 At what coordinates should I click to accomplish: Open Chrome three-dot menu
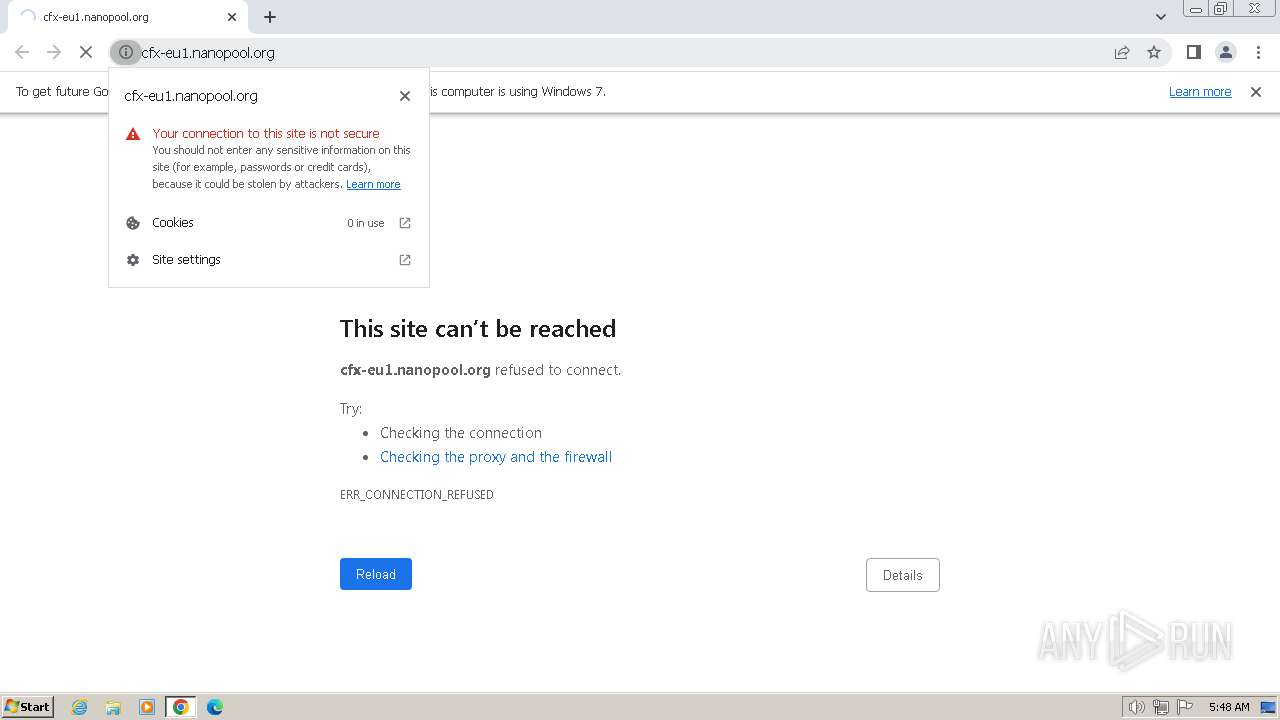[1258, 52]
